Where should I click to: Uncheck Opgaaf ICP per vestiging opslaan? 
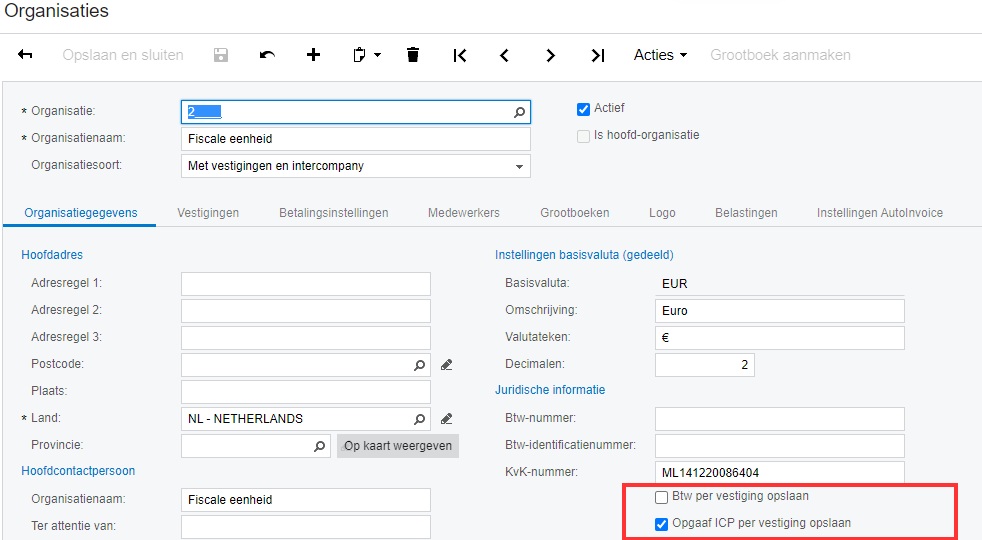click(661, 524)
